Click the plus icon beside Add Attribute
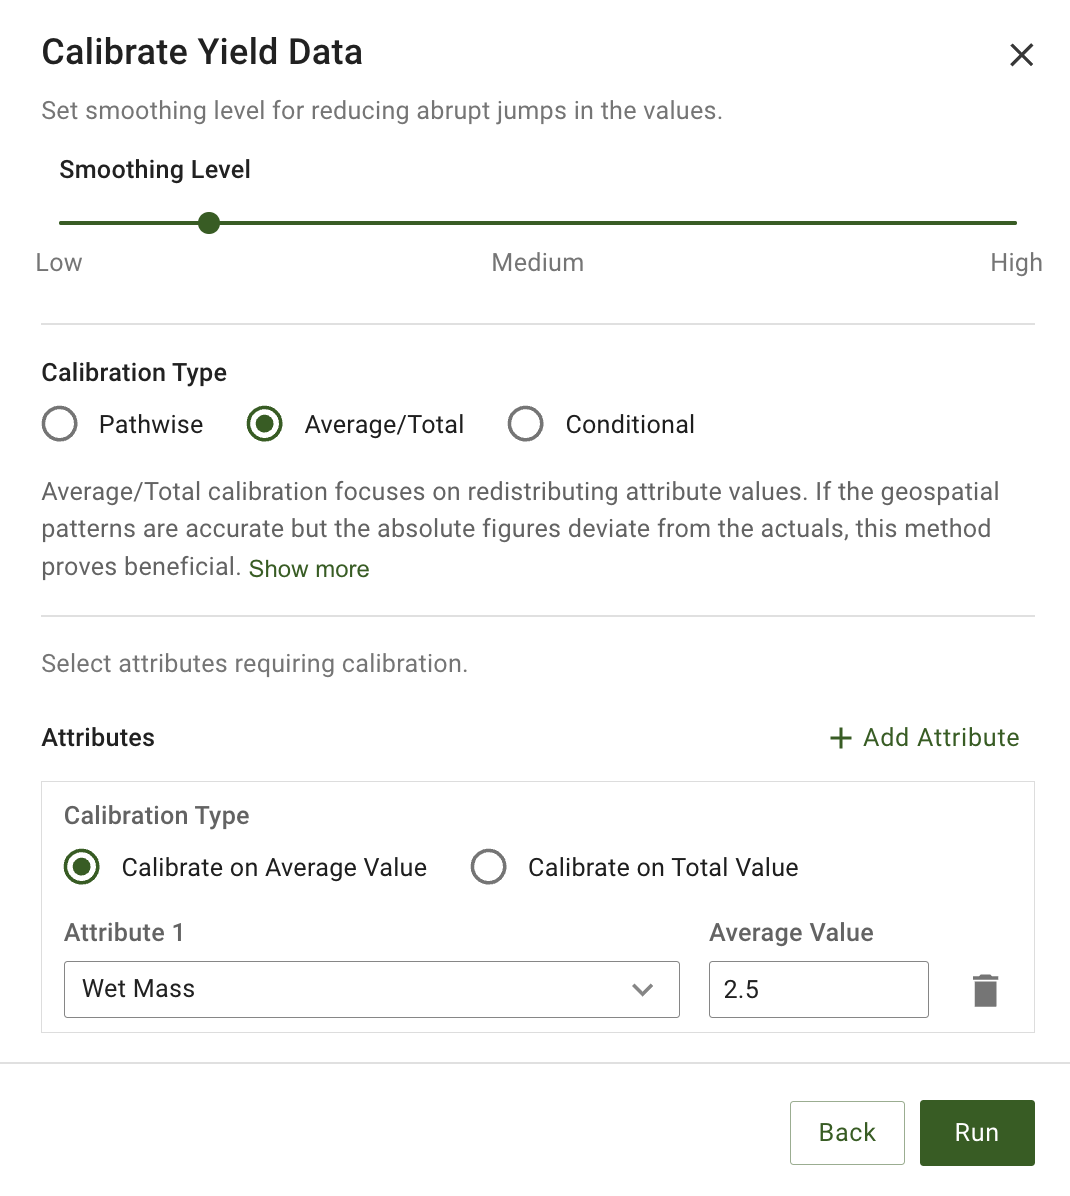This screenshot has width=1070, height=1196. 841,738
